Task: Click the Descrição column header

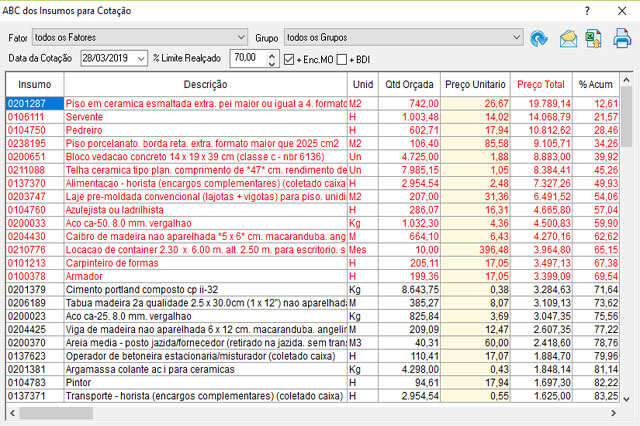Action: pyautogui.click(x=205, y=84)
